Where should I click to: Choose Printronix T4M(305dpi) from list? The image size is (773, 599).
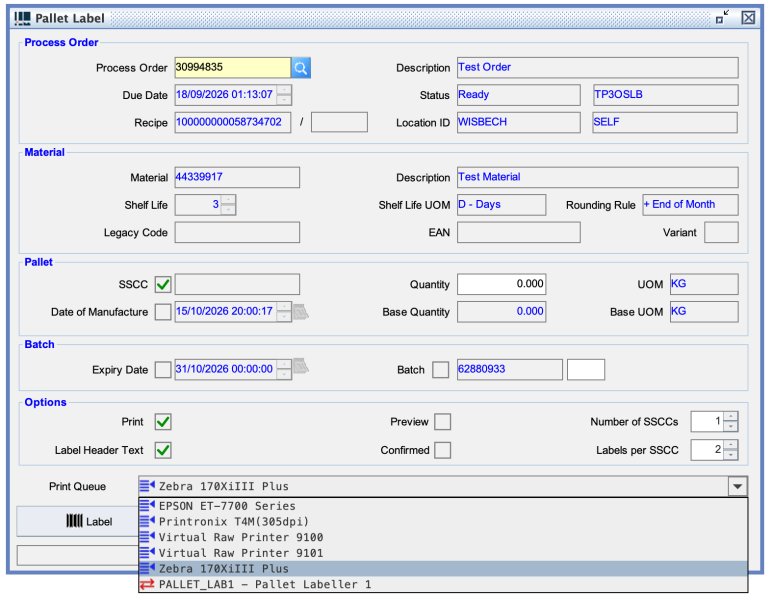443,522
